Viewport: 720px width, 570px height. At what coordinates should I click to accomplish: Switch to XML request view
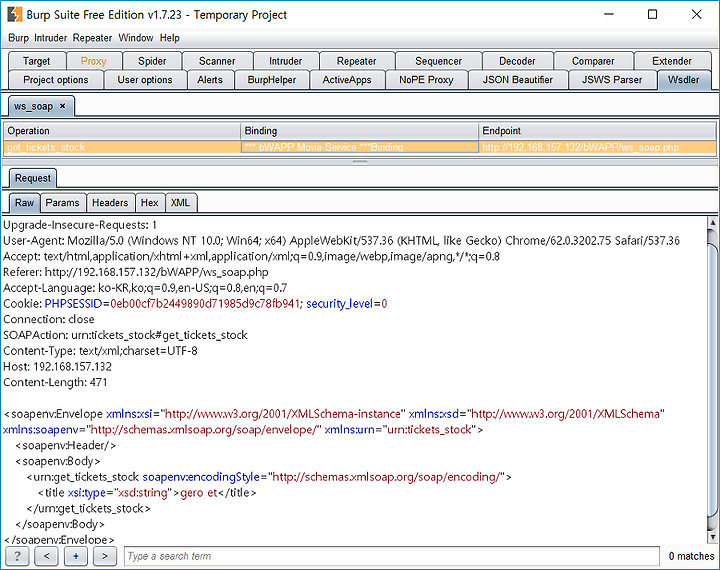click(180, 203)
